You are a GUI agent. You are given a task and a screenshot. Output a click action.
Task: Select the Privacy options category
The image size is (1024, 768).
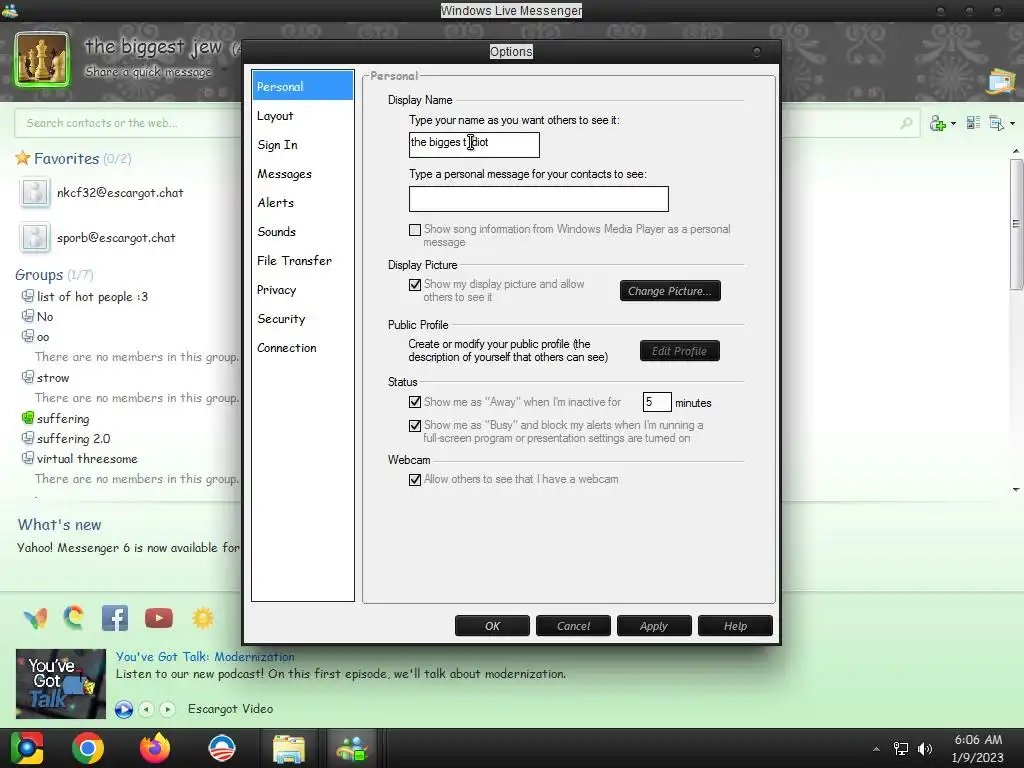(303, 289)
